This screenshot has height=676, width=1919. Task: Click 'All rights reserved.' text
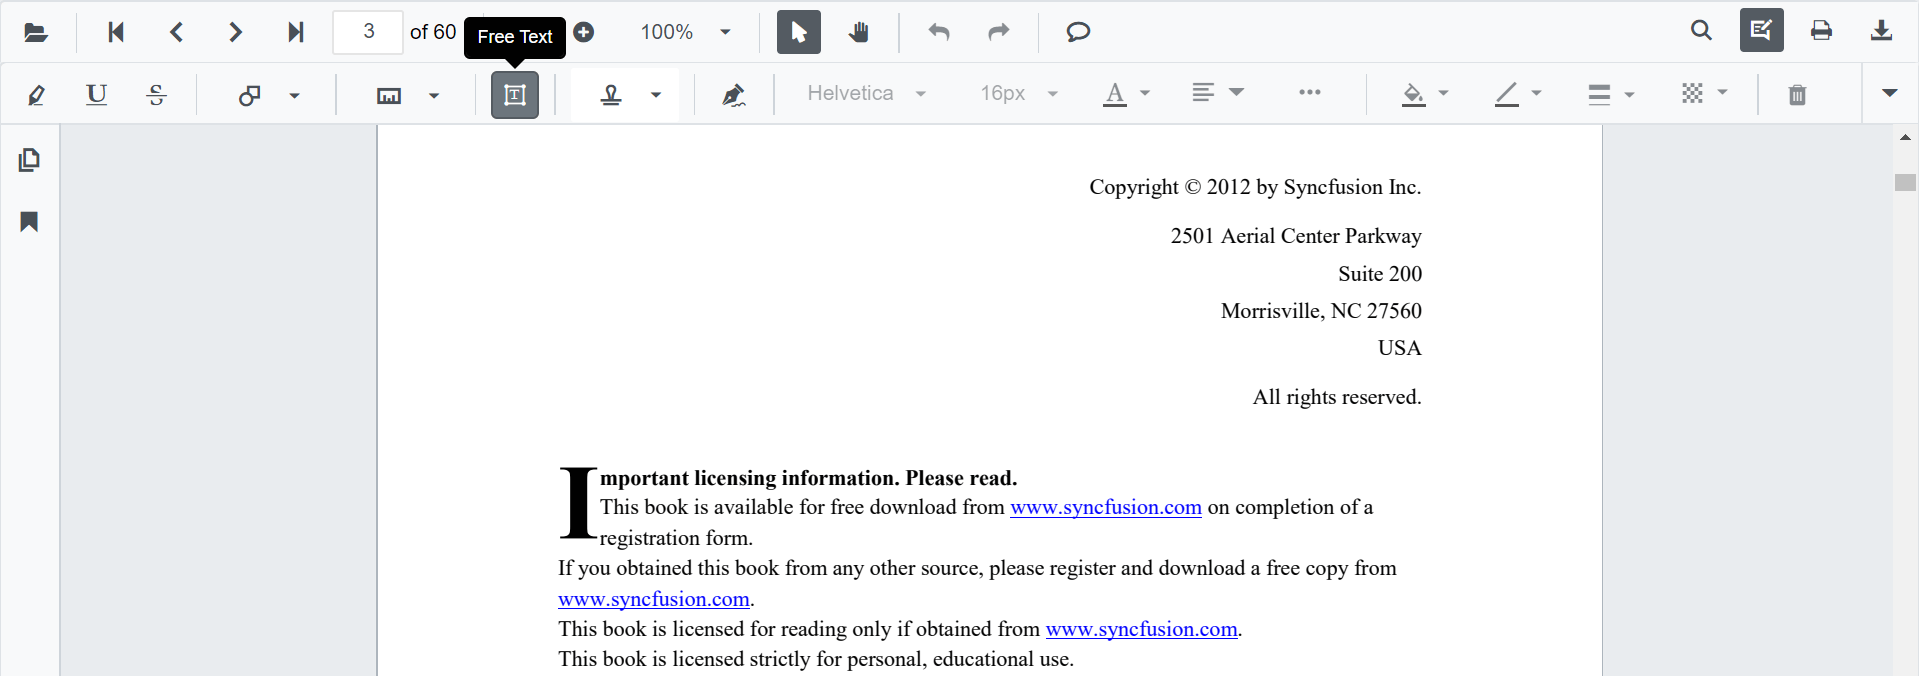point(1337,397)
